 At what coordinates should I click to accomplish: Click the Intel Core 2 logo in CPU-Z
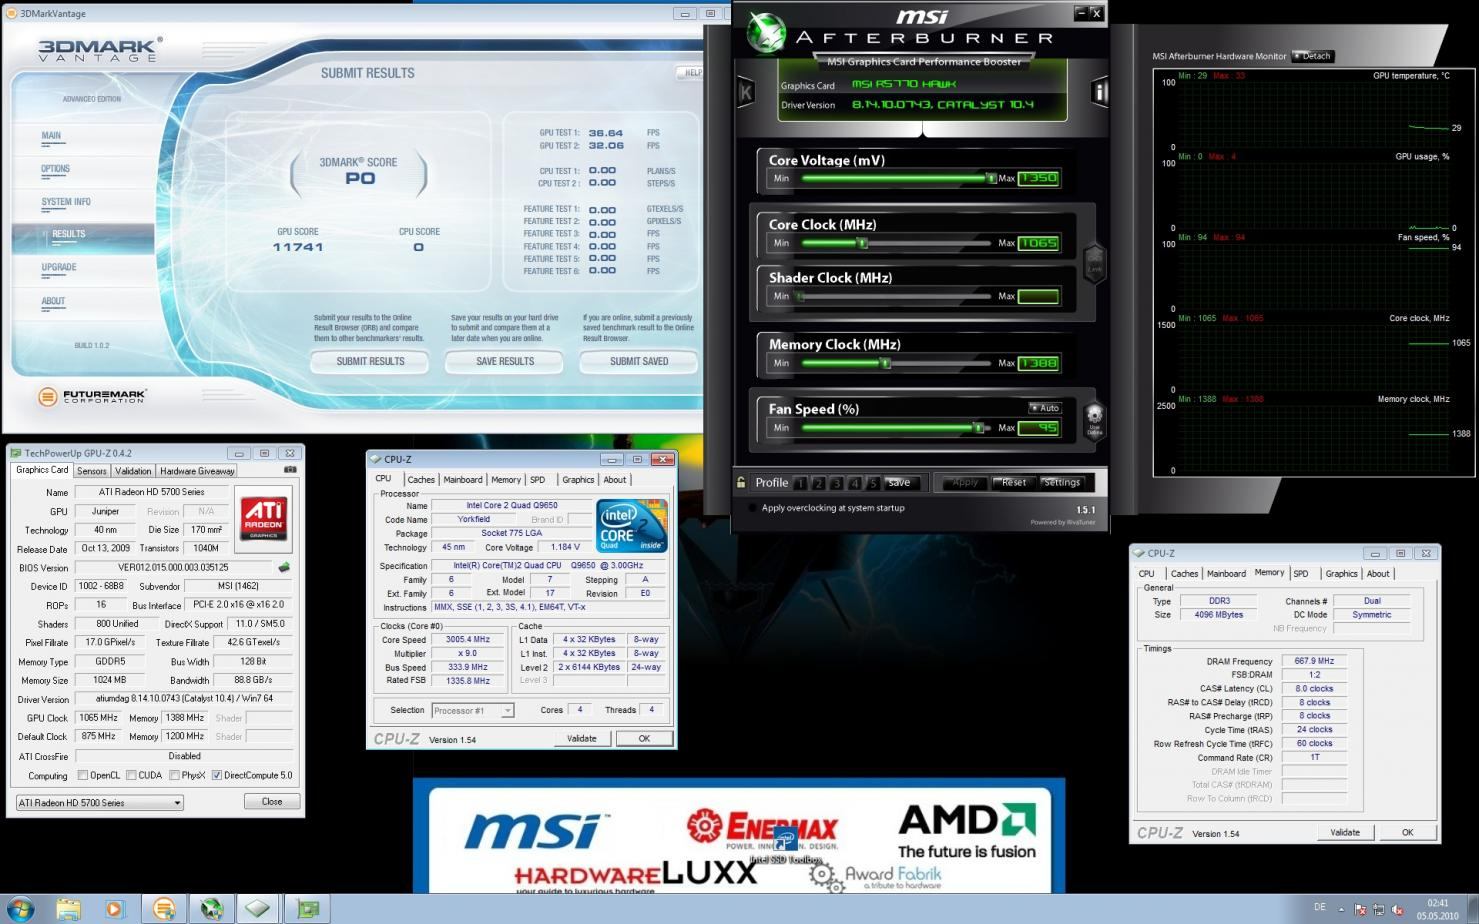click(631, 525)
